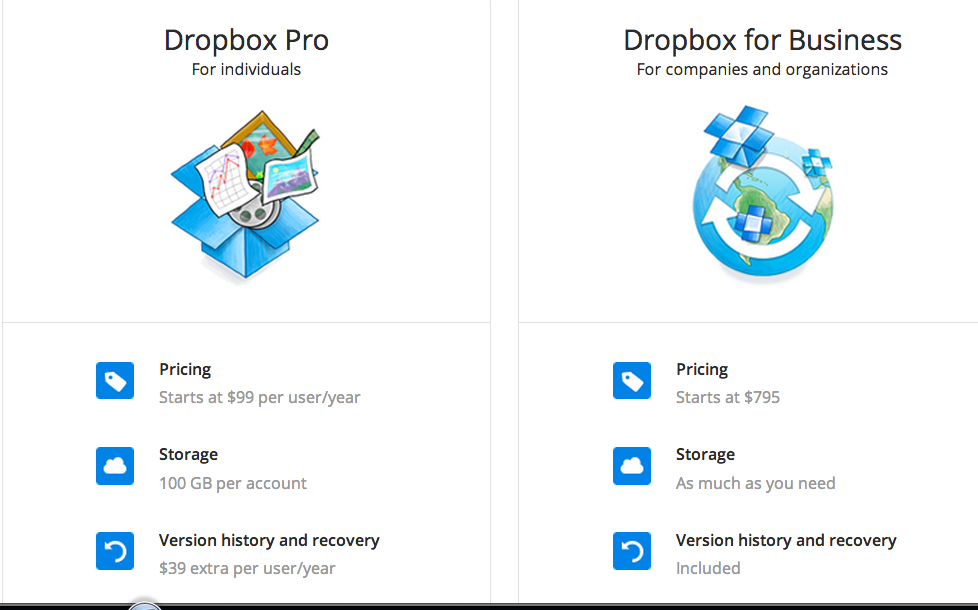
Task: Select the 'As much as you need' text
Action: 755,483
